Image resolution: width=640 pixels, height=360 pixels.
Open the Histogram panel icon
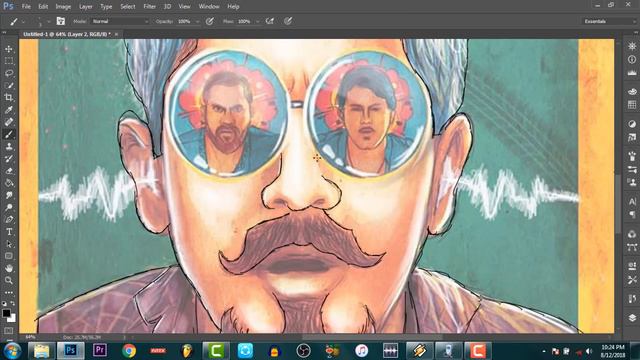[x=632, y=73]
